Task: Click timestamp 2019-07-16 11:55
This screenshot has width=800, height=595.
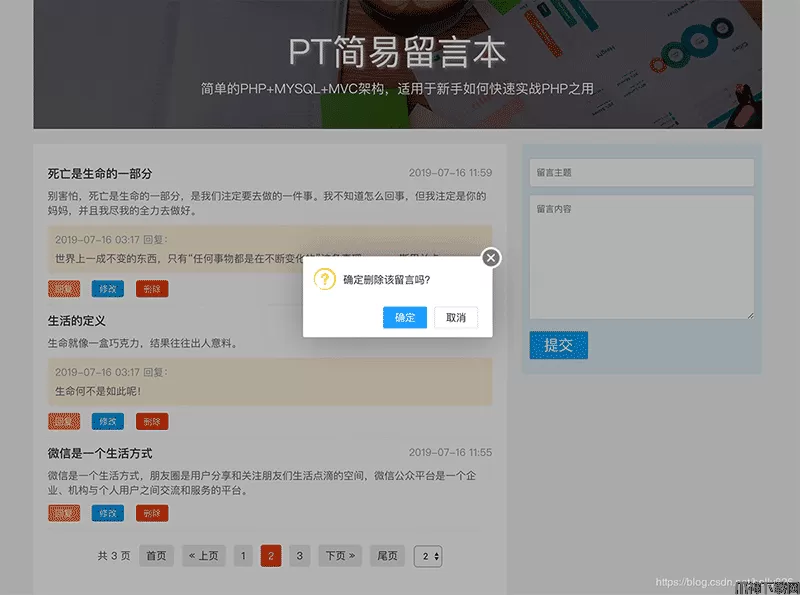Action: click(x=451, y=453)
